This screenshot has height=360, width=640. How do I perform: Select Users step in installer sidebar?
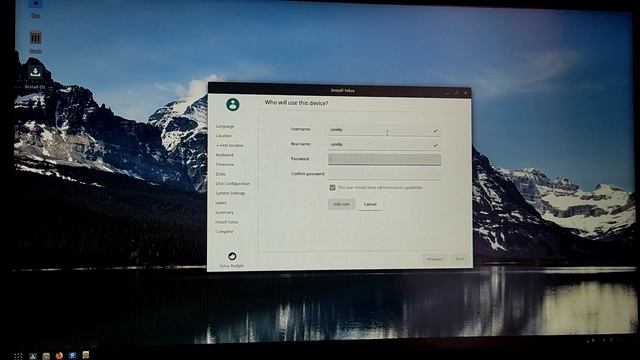coord(221,203)
